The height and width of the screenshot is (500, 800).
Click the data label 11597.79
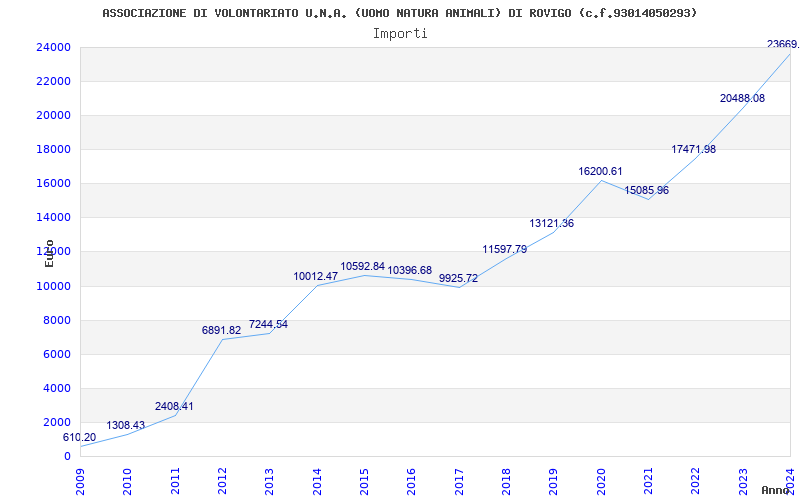(505, 249)
